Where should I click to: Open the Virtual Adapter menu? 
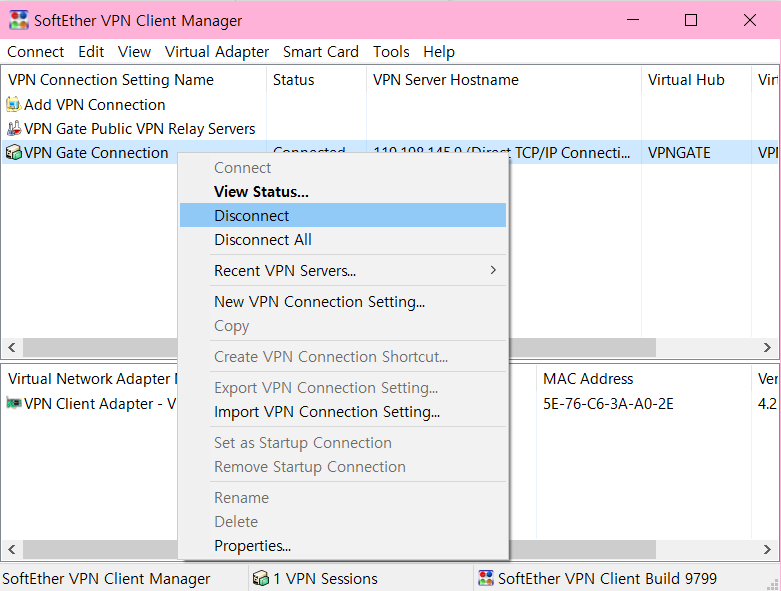pyautogui.click(x=217, y=52)
